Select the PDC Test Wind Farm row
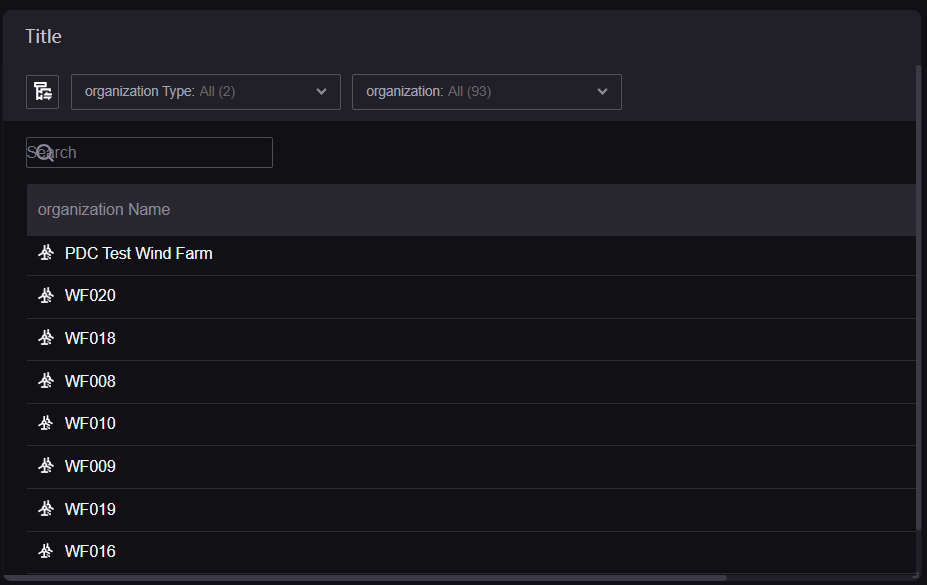This screenshot has width=927, height=585. click(471, 254)
